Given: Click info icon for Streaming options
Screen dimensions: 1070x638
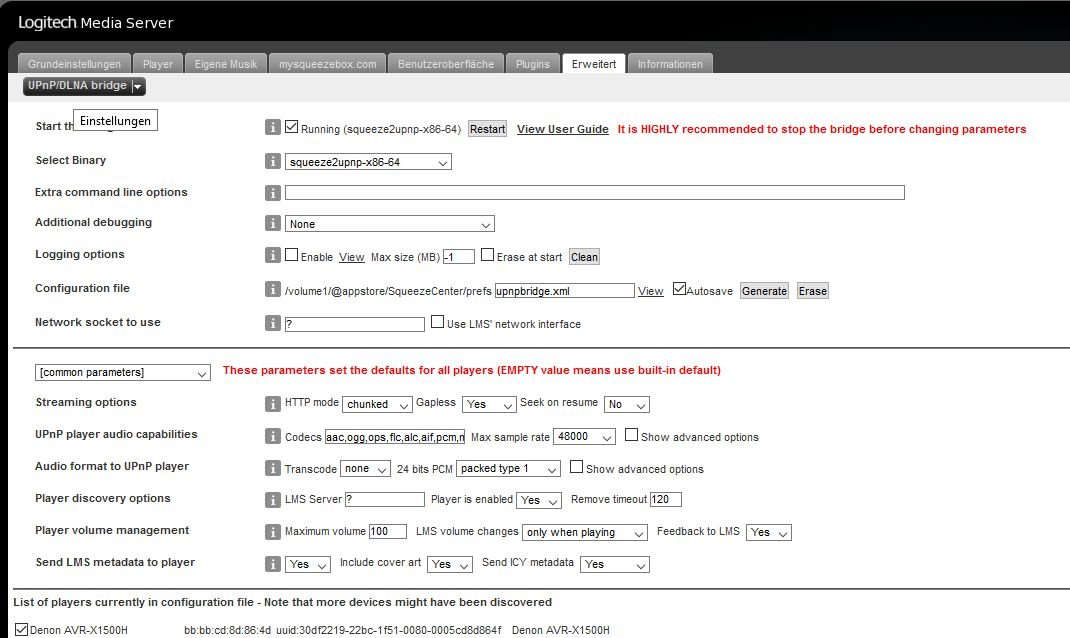Looking at the screenshot, I should point(272,404).
